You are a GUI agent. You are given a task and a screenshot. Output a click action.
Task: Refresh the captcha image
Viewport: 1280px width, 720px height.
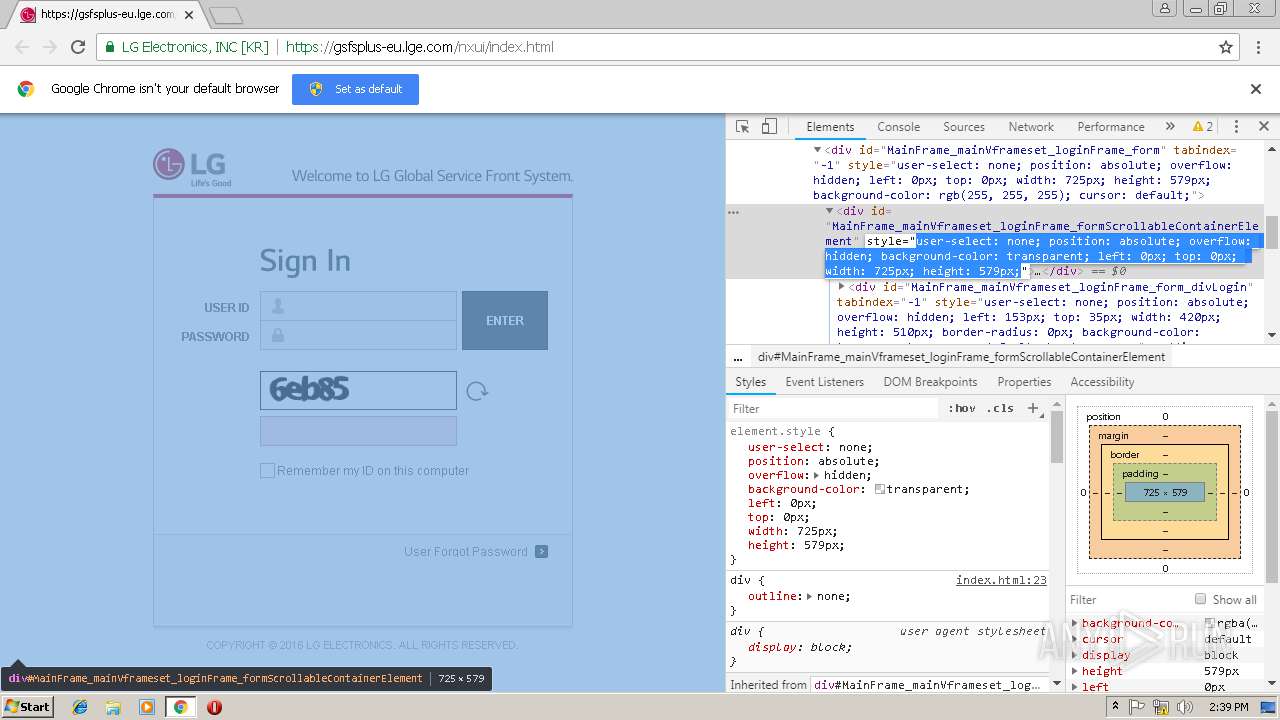(477, 391)
